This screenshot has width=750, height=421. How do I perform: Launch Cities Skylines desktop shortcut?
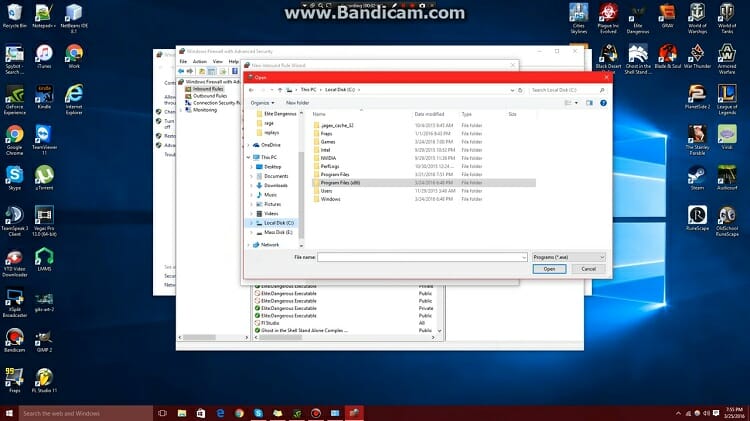tap(579, 18)
